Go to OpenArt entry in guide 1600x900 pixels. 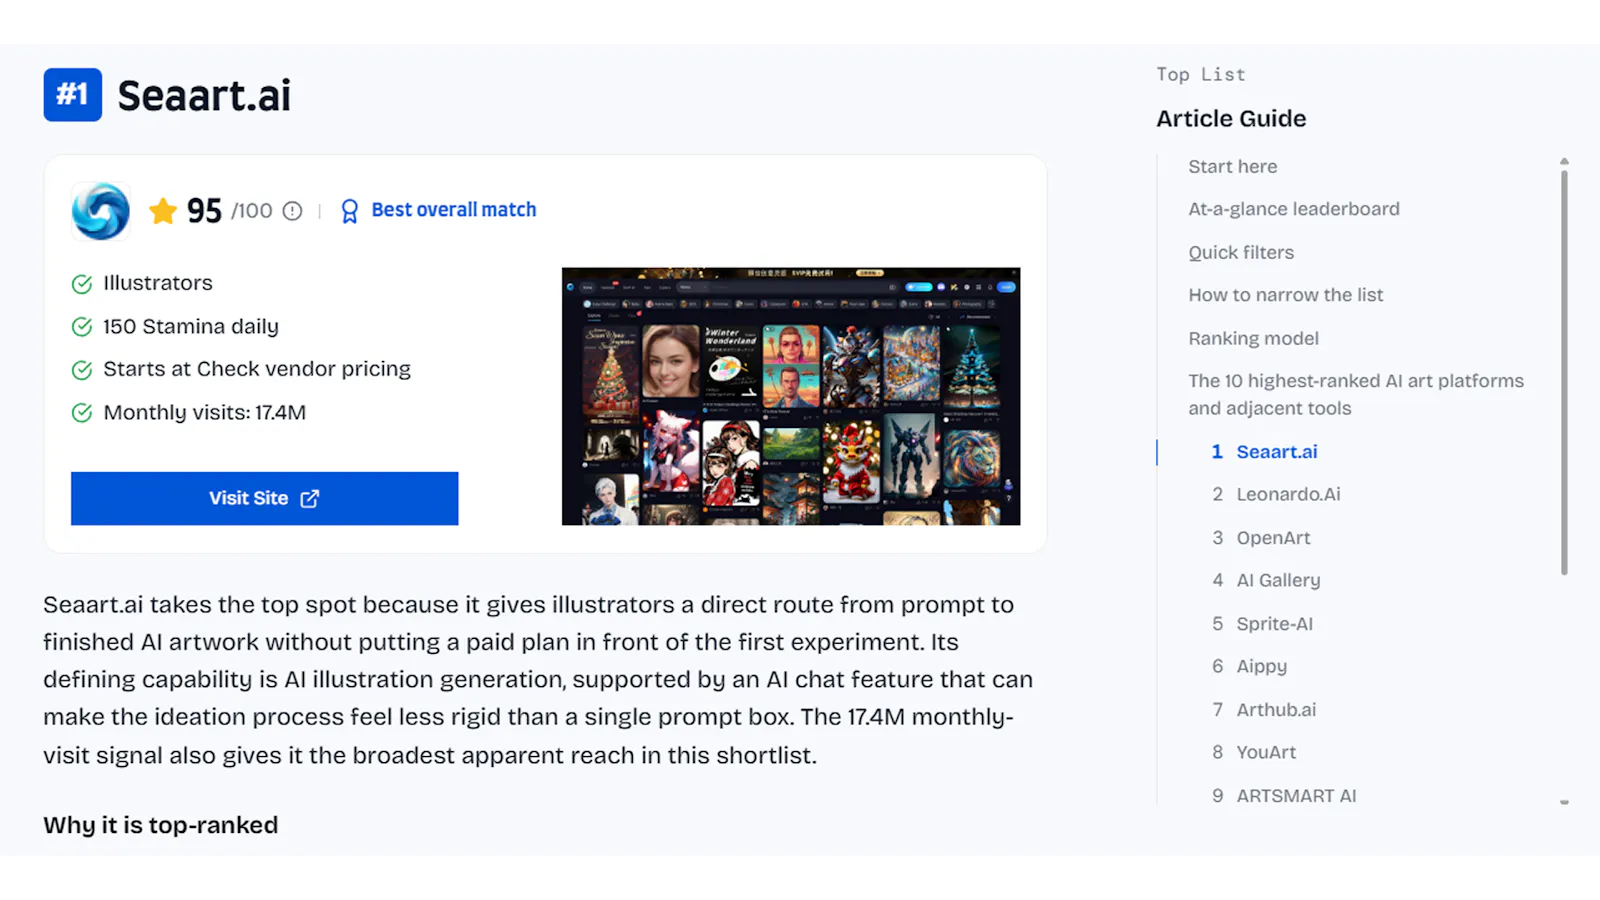pyautogui.click(x=1273, y=538)
